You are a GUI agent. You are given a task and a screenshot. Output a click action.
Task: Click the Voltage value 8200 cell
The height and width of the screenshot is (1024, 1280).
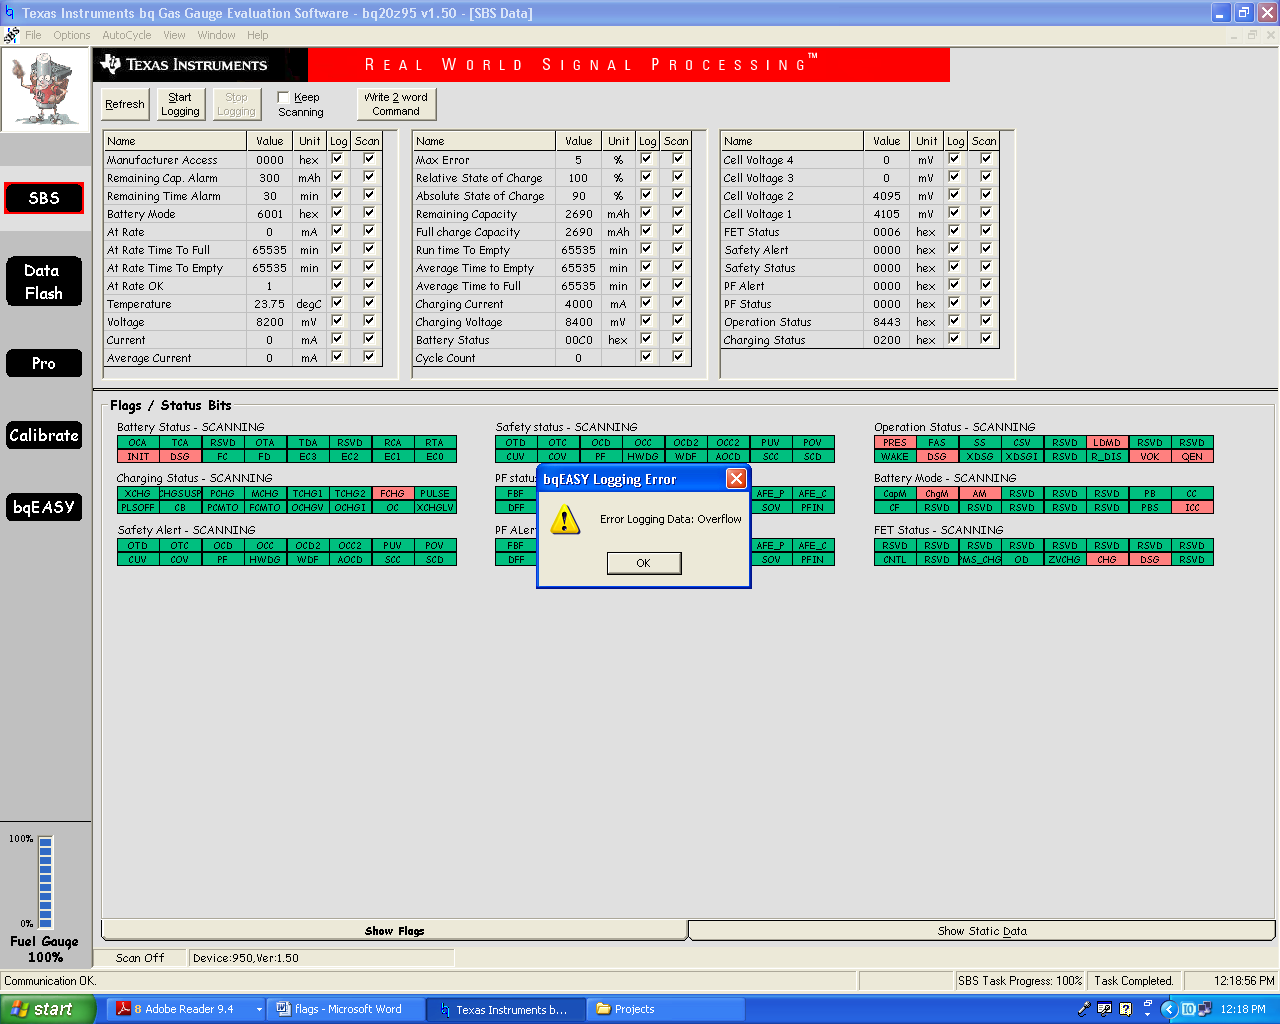point(270,322)
